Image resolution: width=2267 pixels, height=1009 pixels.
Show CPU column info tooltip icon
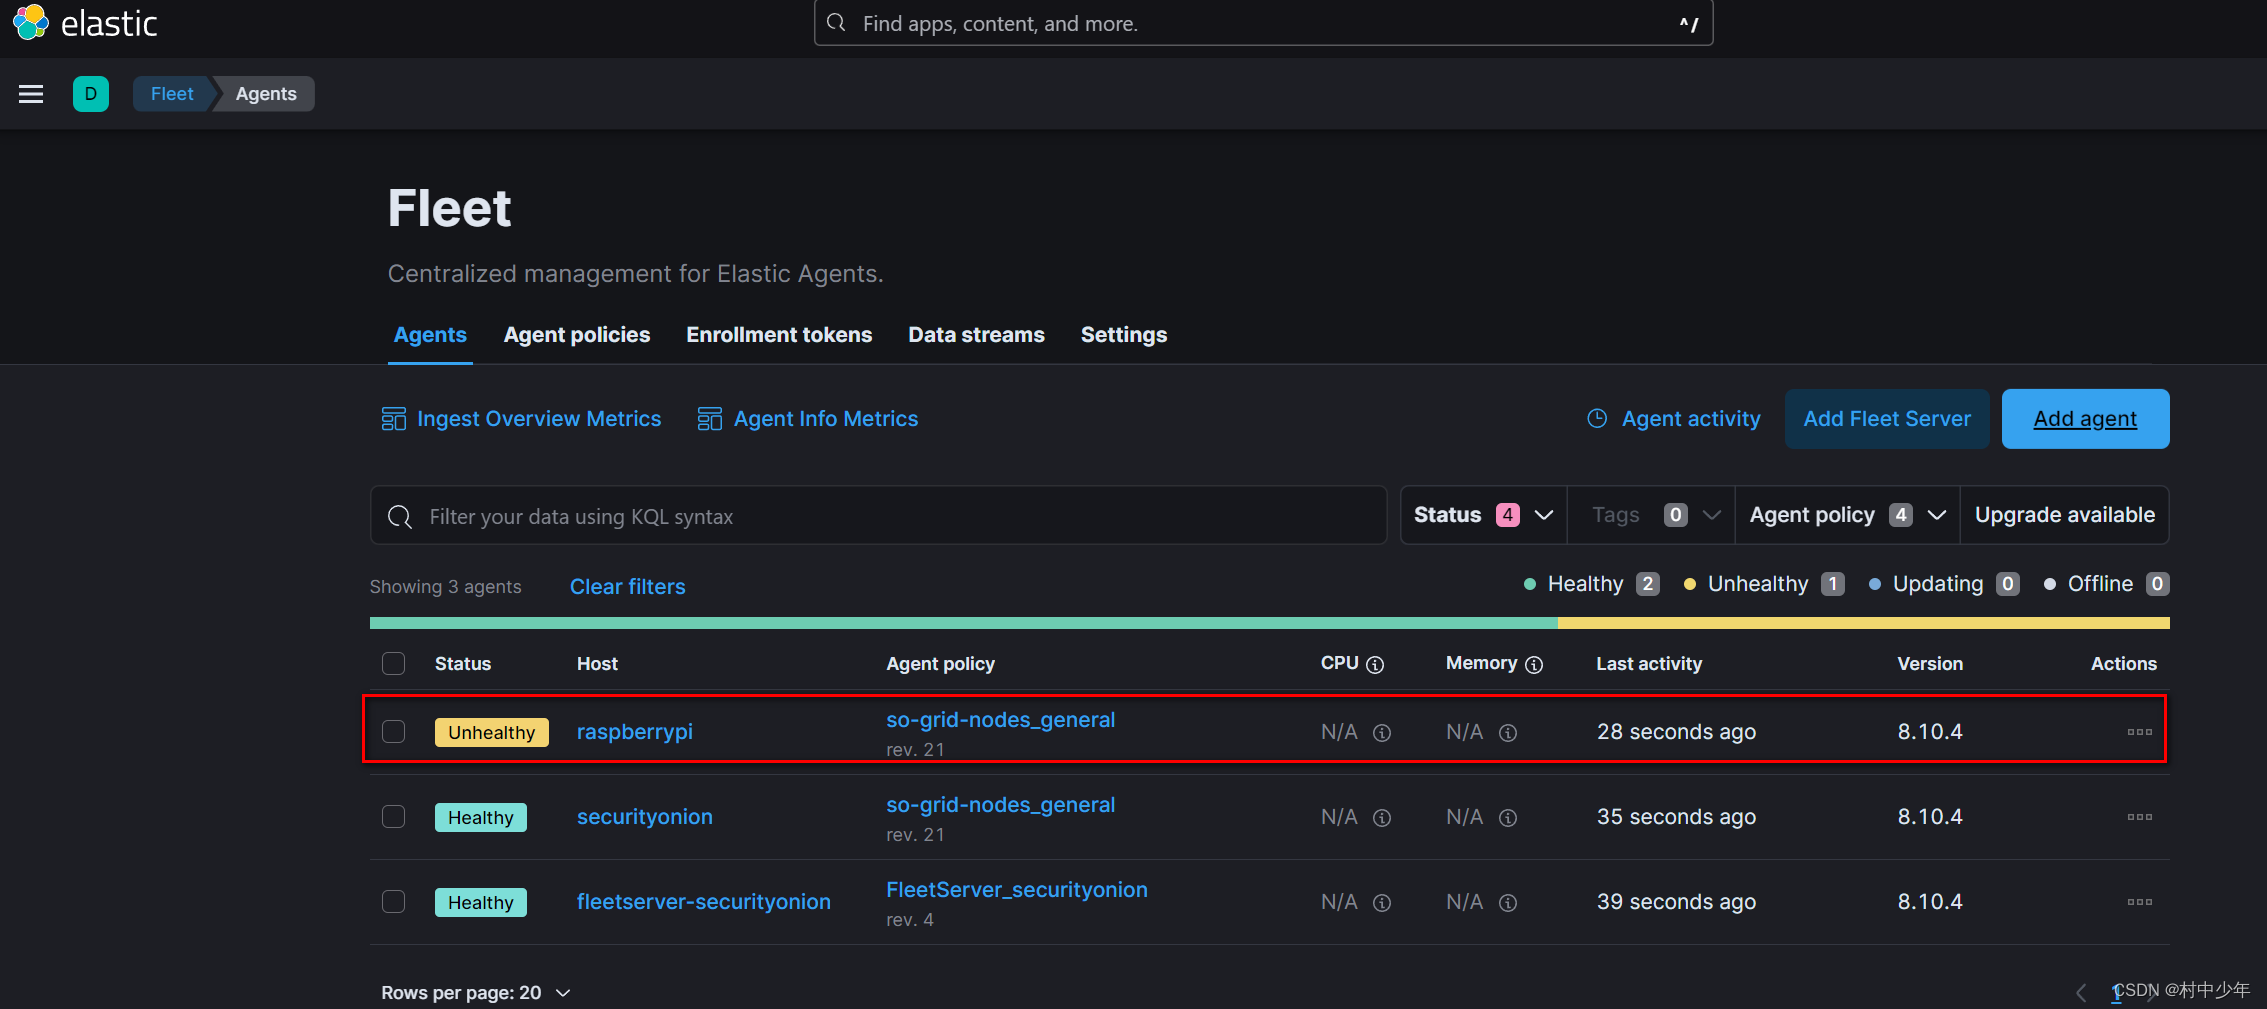coord(1375,665)
